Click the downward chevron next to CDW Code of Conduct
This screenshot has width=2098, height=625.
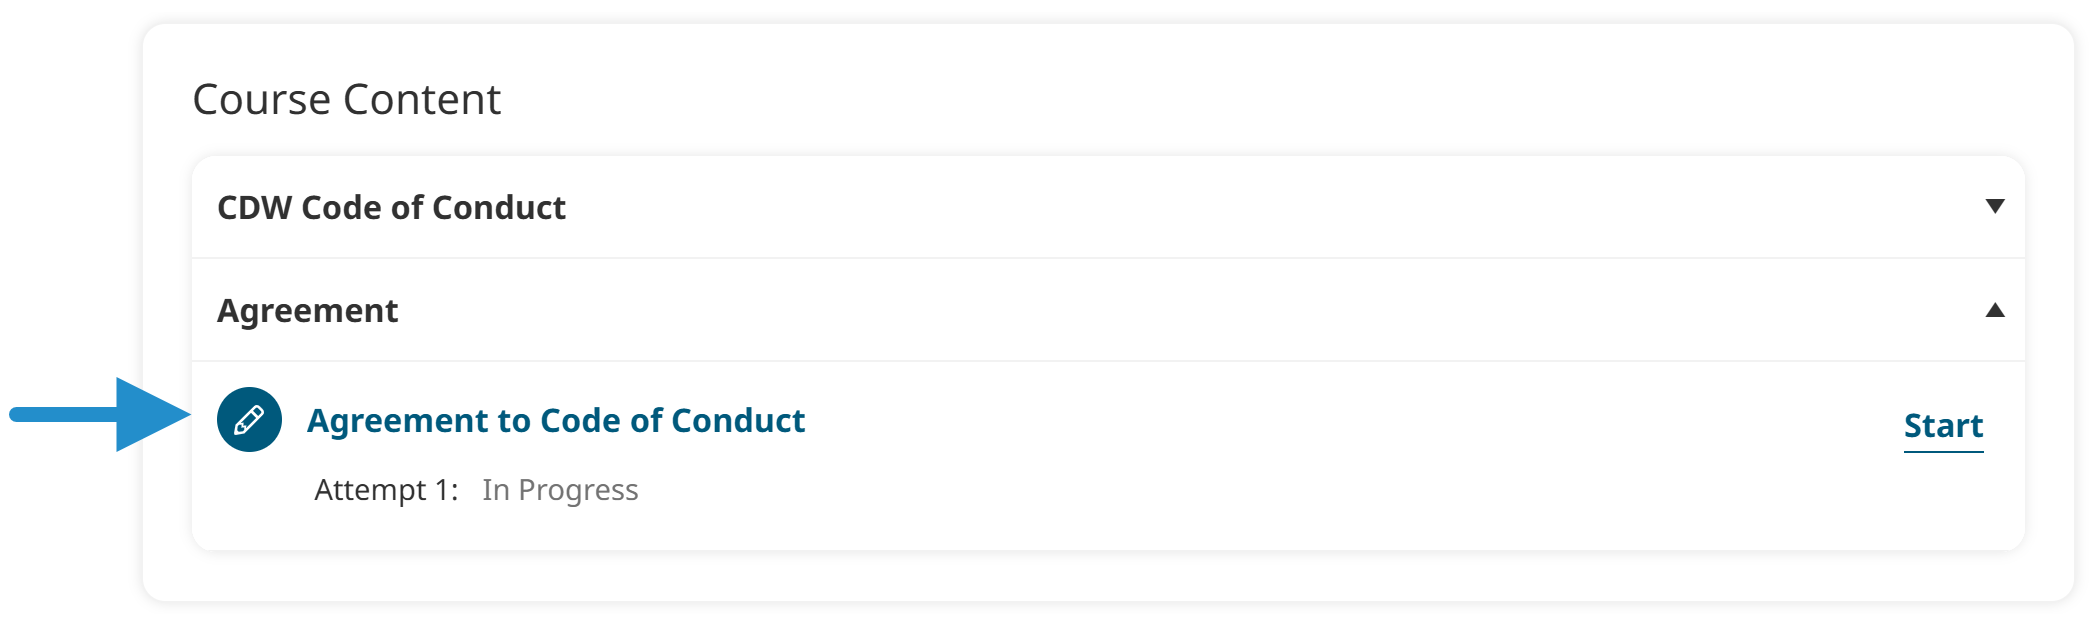click(1995, 207)
